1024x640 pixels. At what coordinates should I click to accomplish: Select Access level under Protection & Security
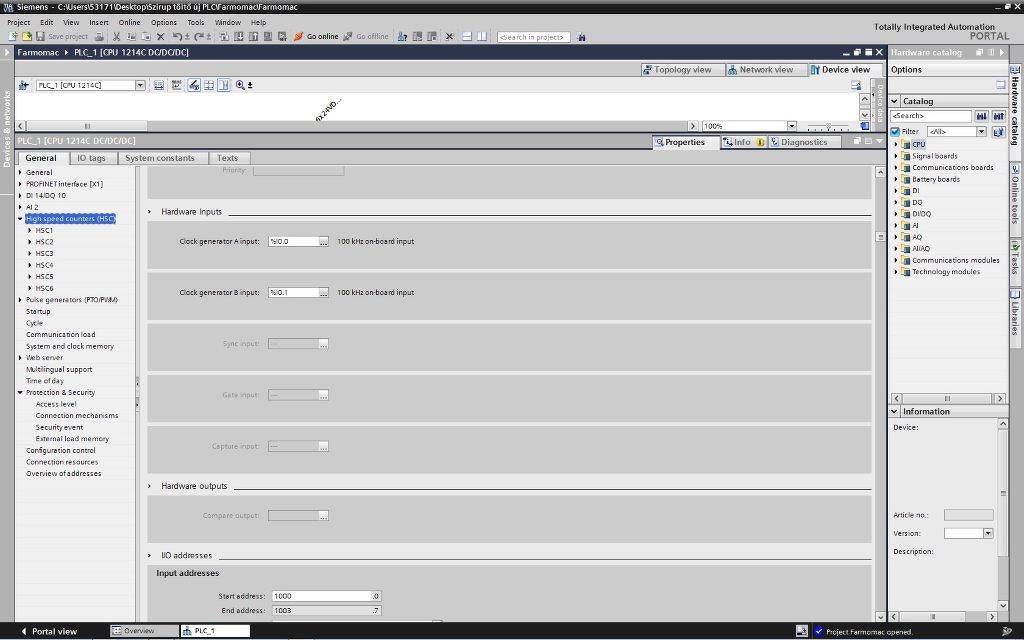(x=56, y=404)
